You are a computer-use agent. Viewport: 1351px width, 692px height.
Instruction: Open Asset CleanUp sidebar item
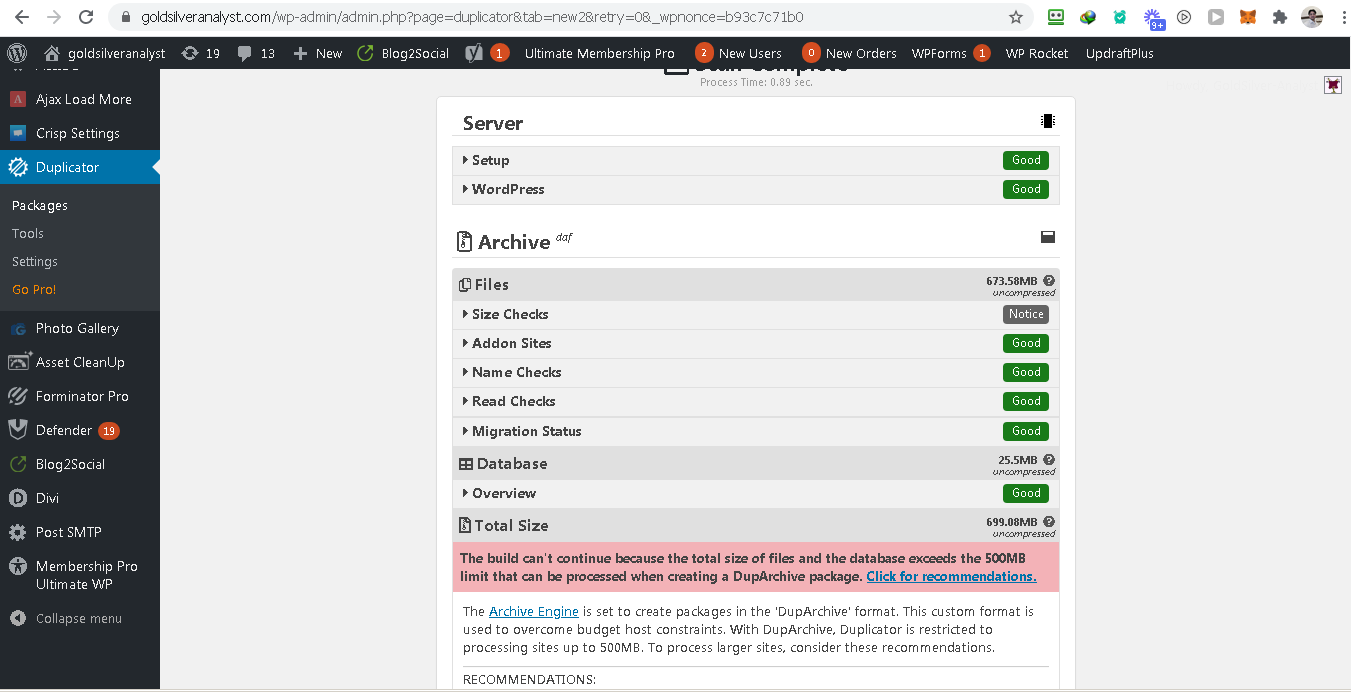(80, 362)
